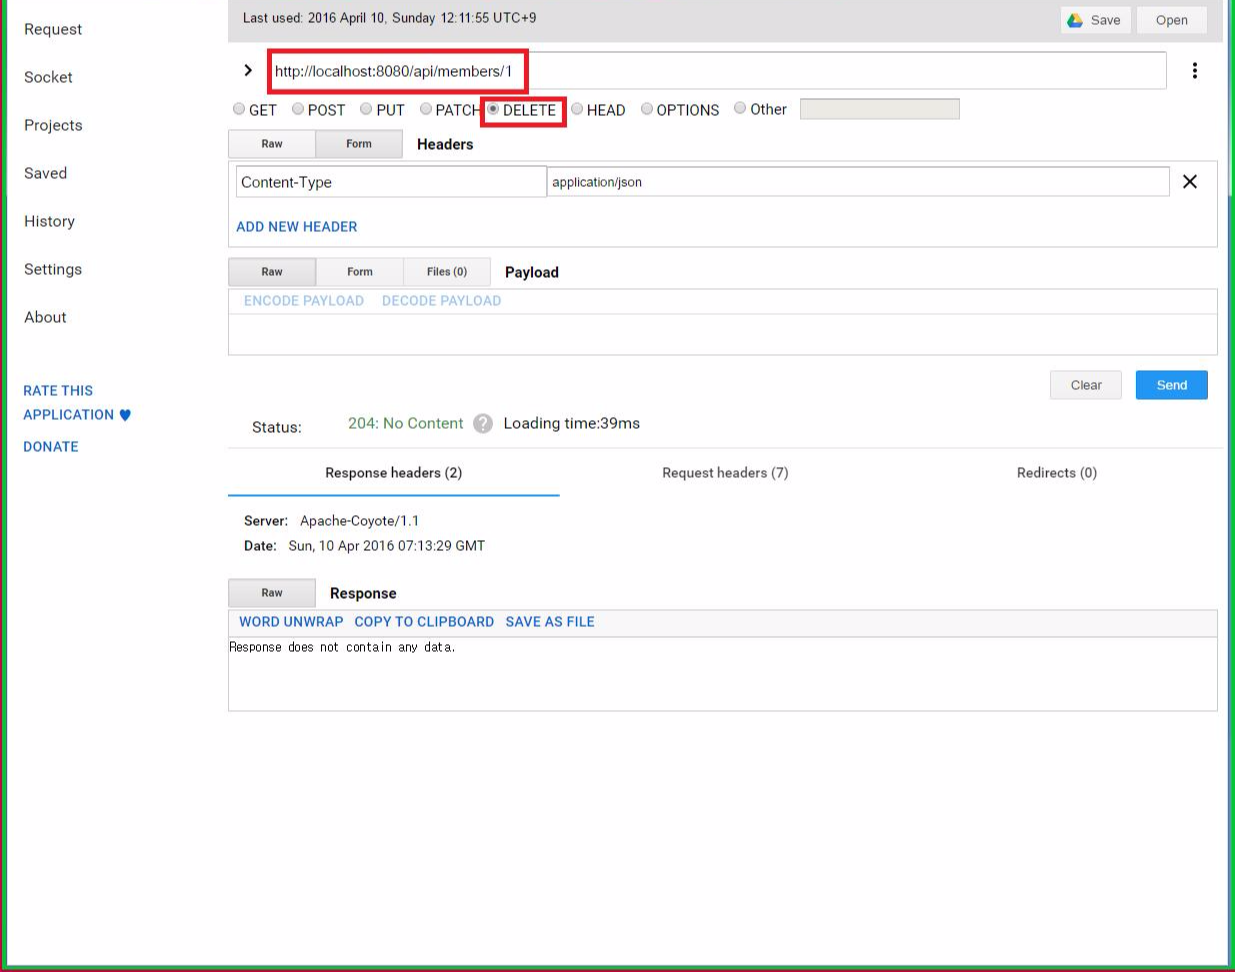Select the OPTIONS method radio button
This screenshot has width=1235, height=972.
[x=647, y=109]
